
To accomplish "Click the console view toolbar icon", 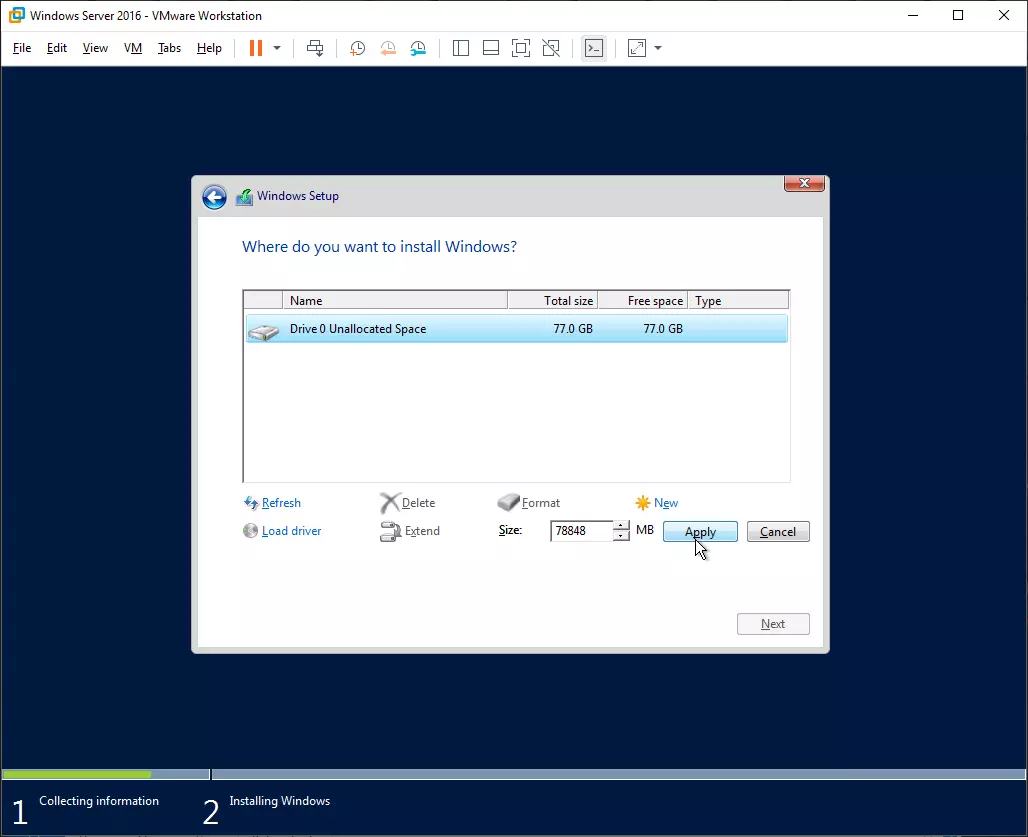I will (x=594, y=48).
